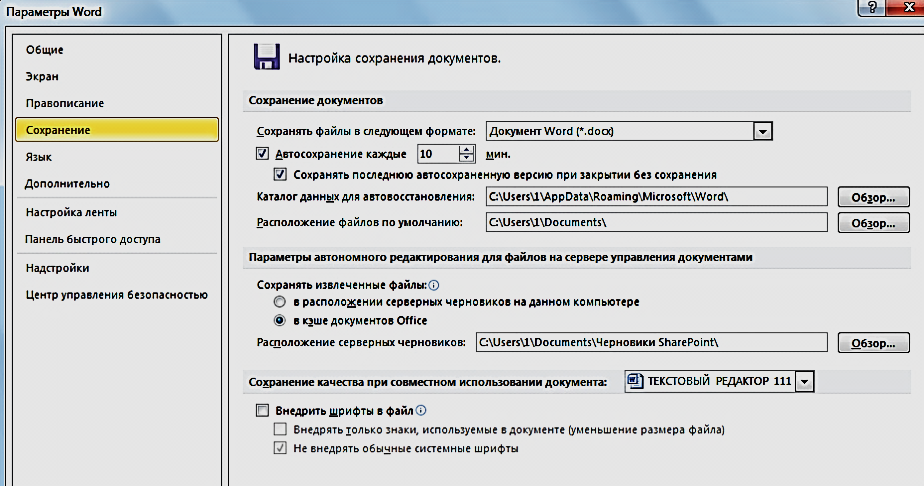Open Центр управления безопасностью

117,295
